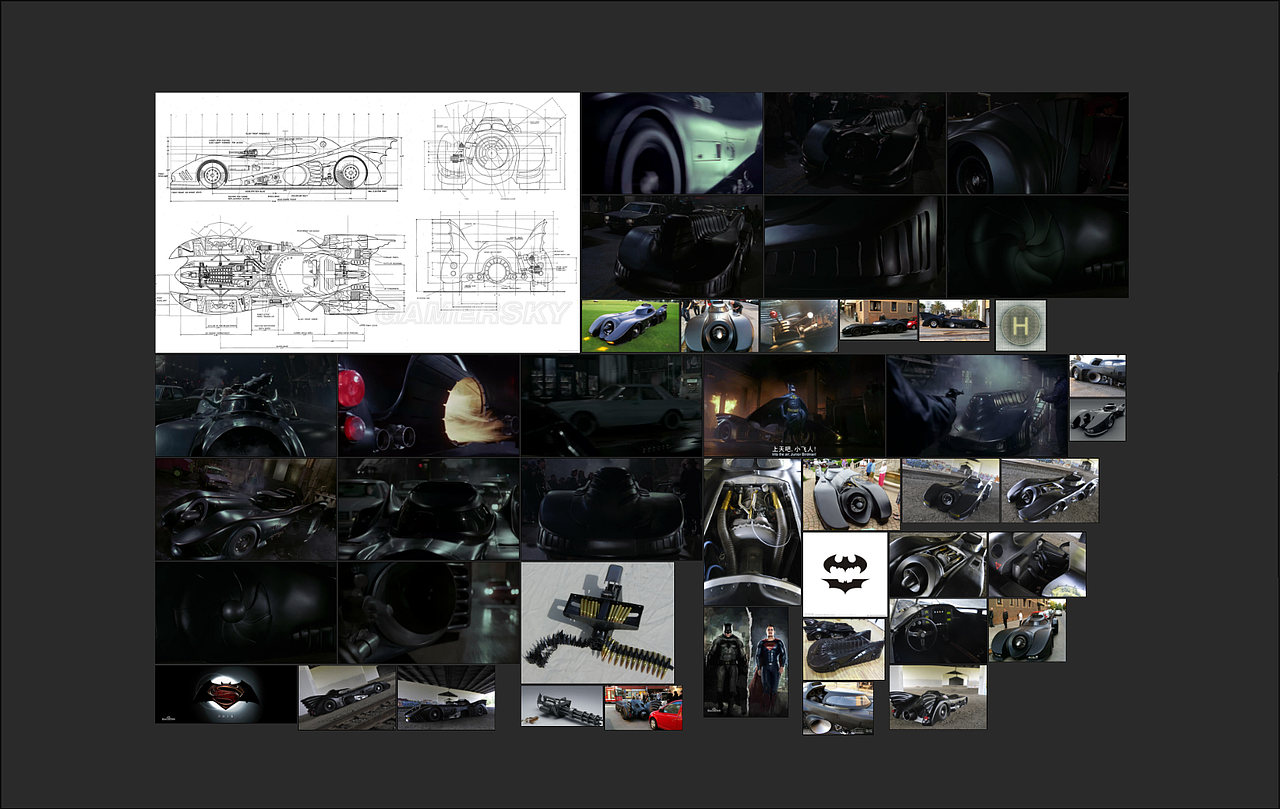Screen dimensions: 1280x809
Task: Click the headlights car behind turbine still
Action: tap(428, 612)
